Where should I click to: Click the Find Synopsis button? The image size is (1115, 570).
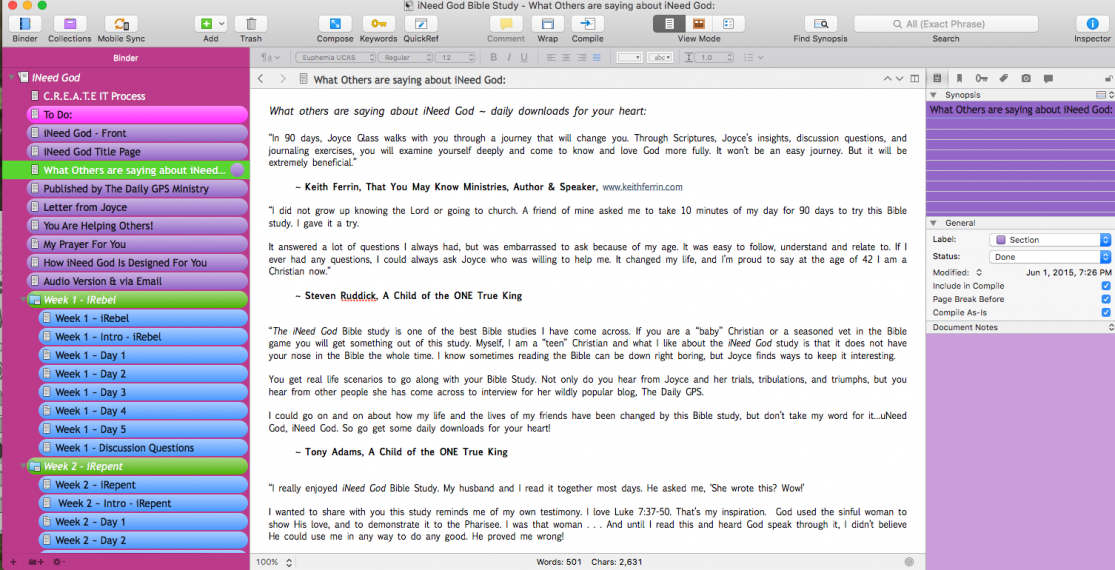pos(821,24)
